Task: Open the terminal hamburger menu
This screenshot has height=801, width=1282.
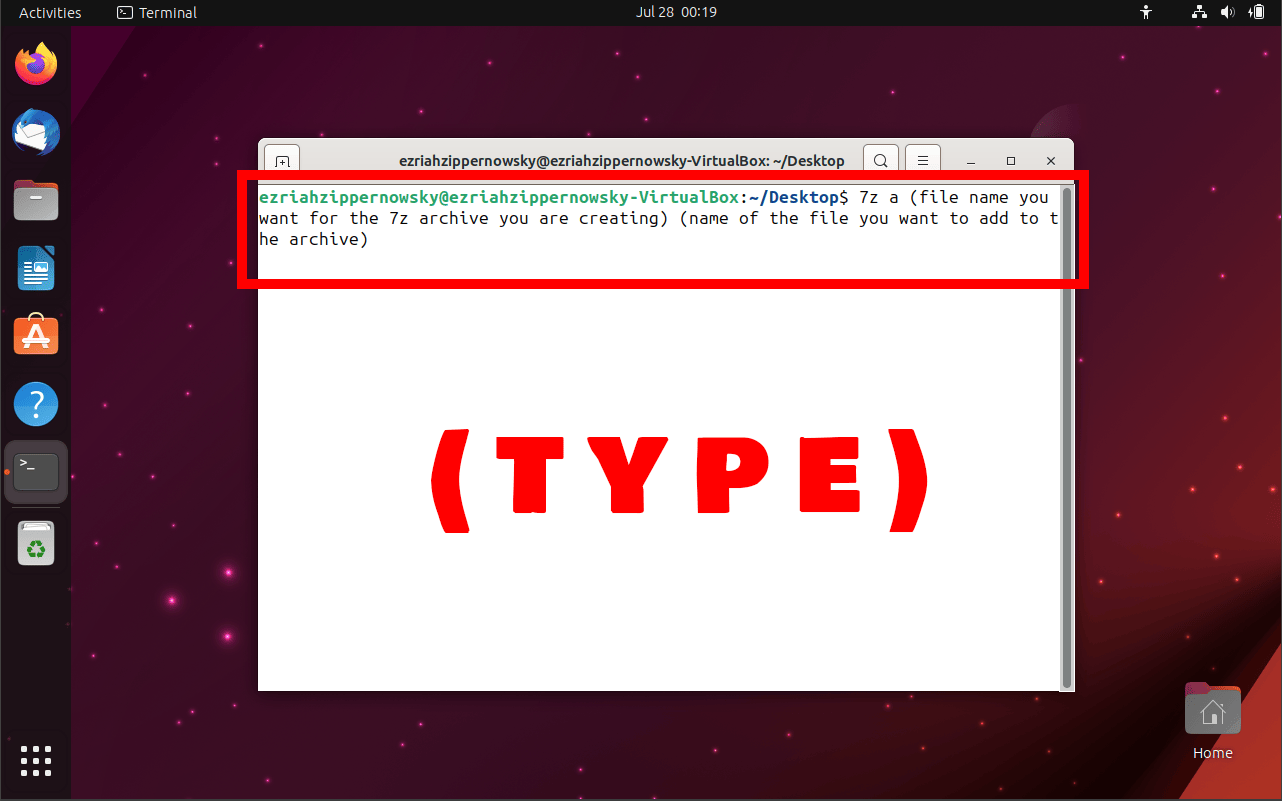Action: tap(922, 160)
